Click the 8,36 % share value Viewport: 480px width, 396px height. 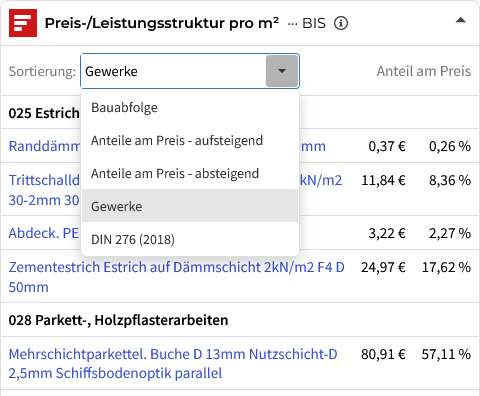450,180
